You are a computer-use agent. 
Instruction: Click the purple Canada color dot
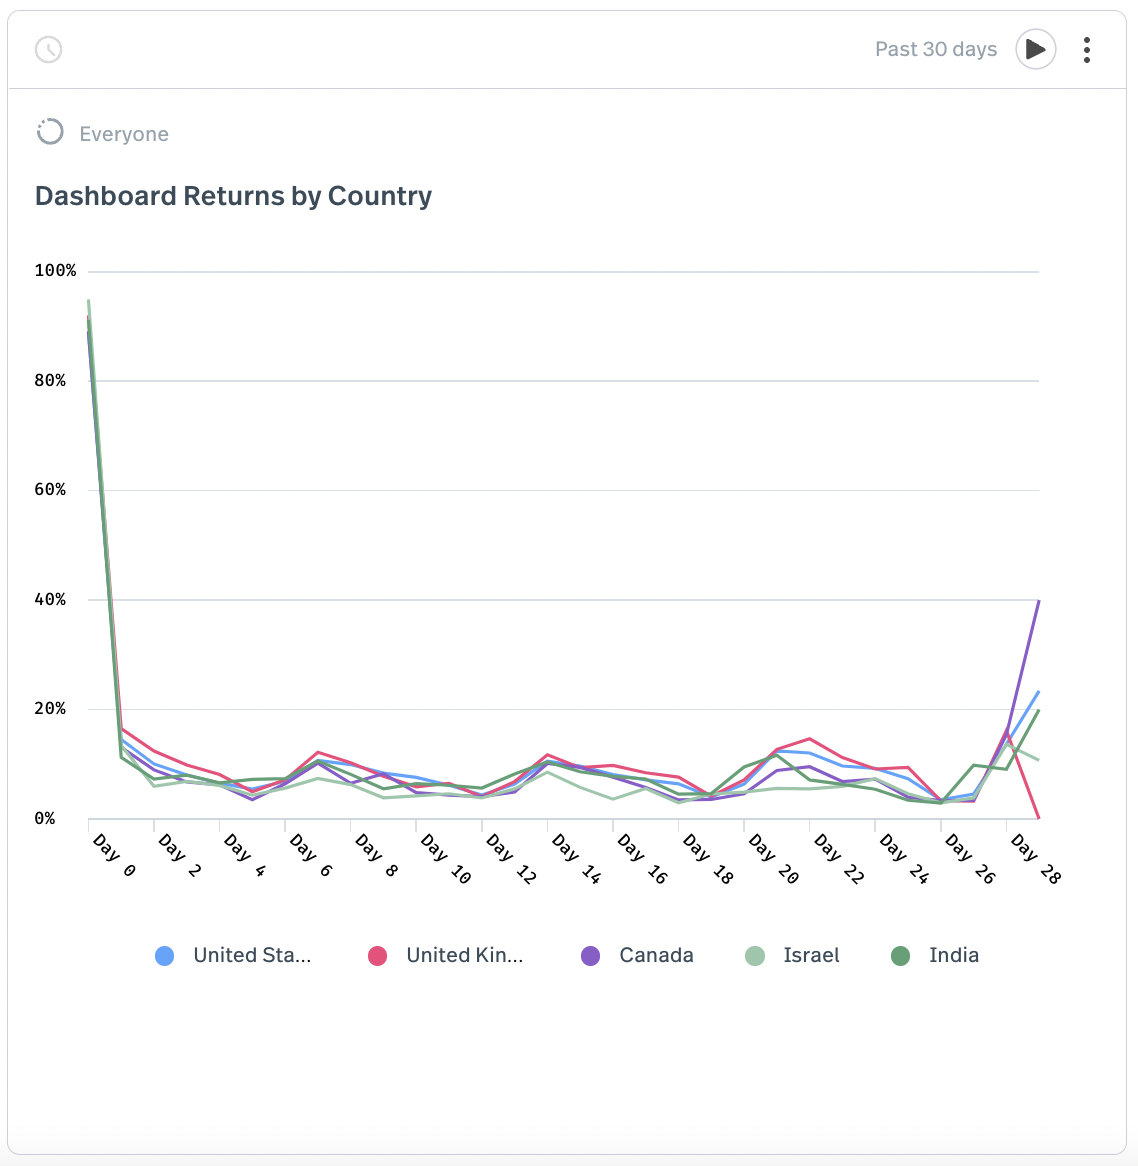pyautogui.click(x=591, y=956)
